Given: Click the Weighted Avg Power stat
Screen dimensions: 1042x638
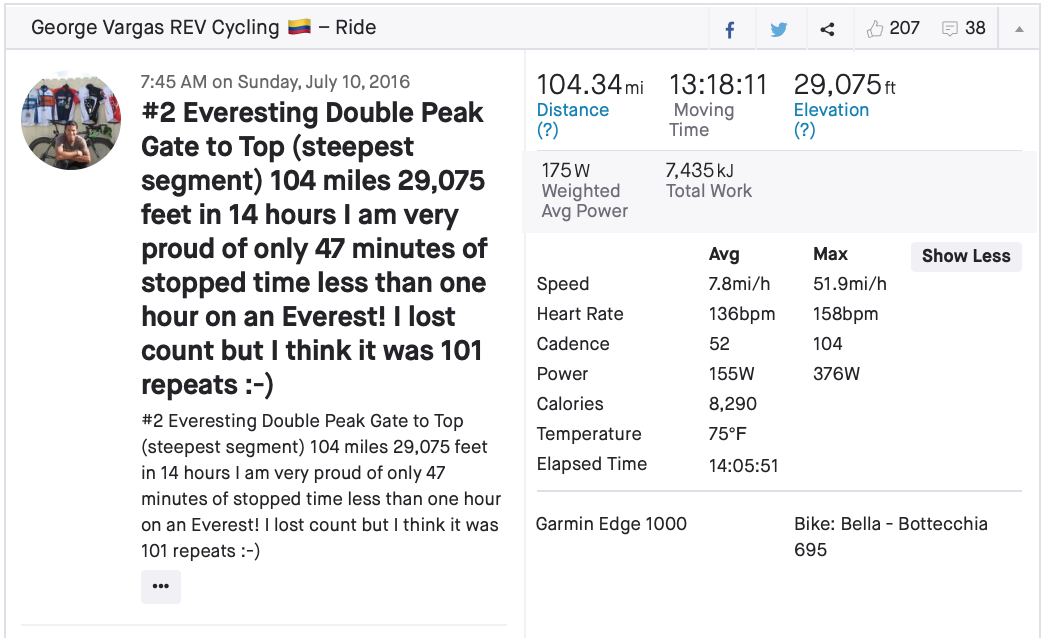Looking at the screenshot, I should point(584,191).
